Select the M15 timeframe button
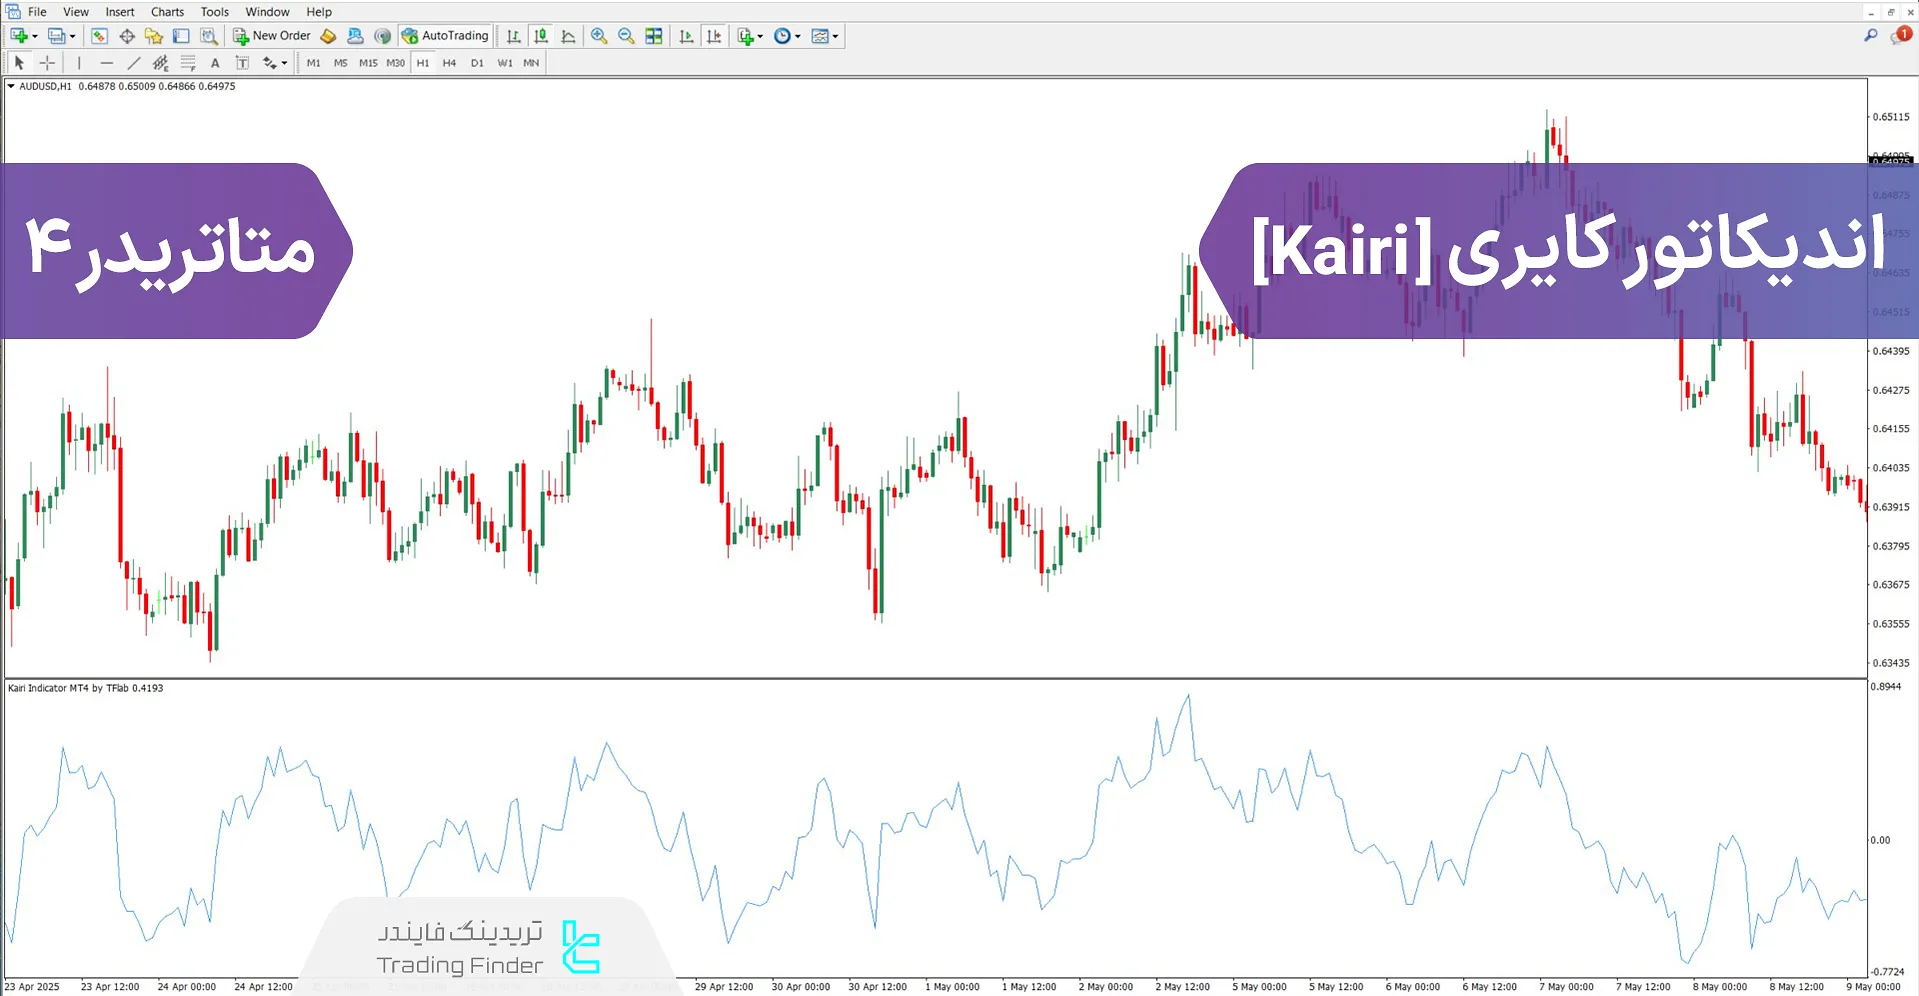 pyautogui.click(x=367, y=62)
